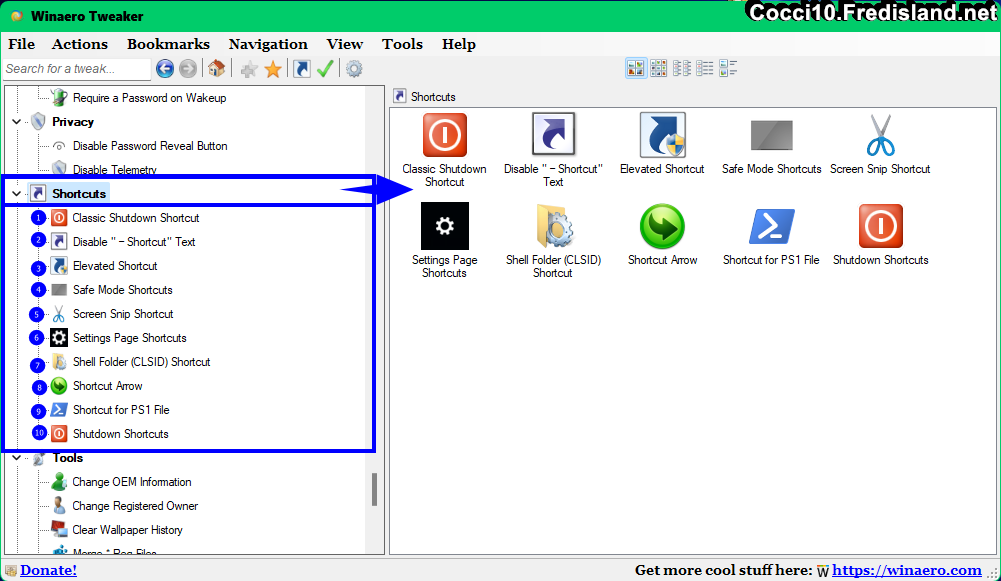Screen dimensions: 1001x581
Task: Select Change Registered Owner in tree
Action: coord(135,506)
